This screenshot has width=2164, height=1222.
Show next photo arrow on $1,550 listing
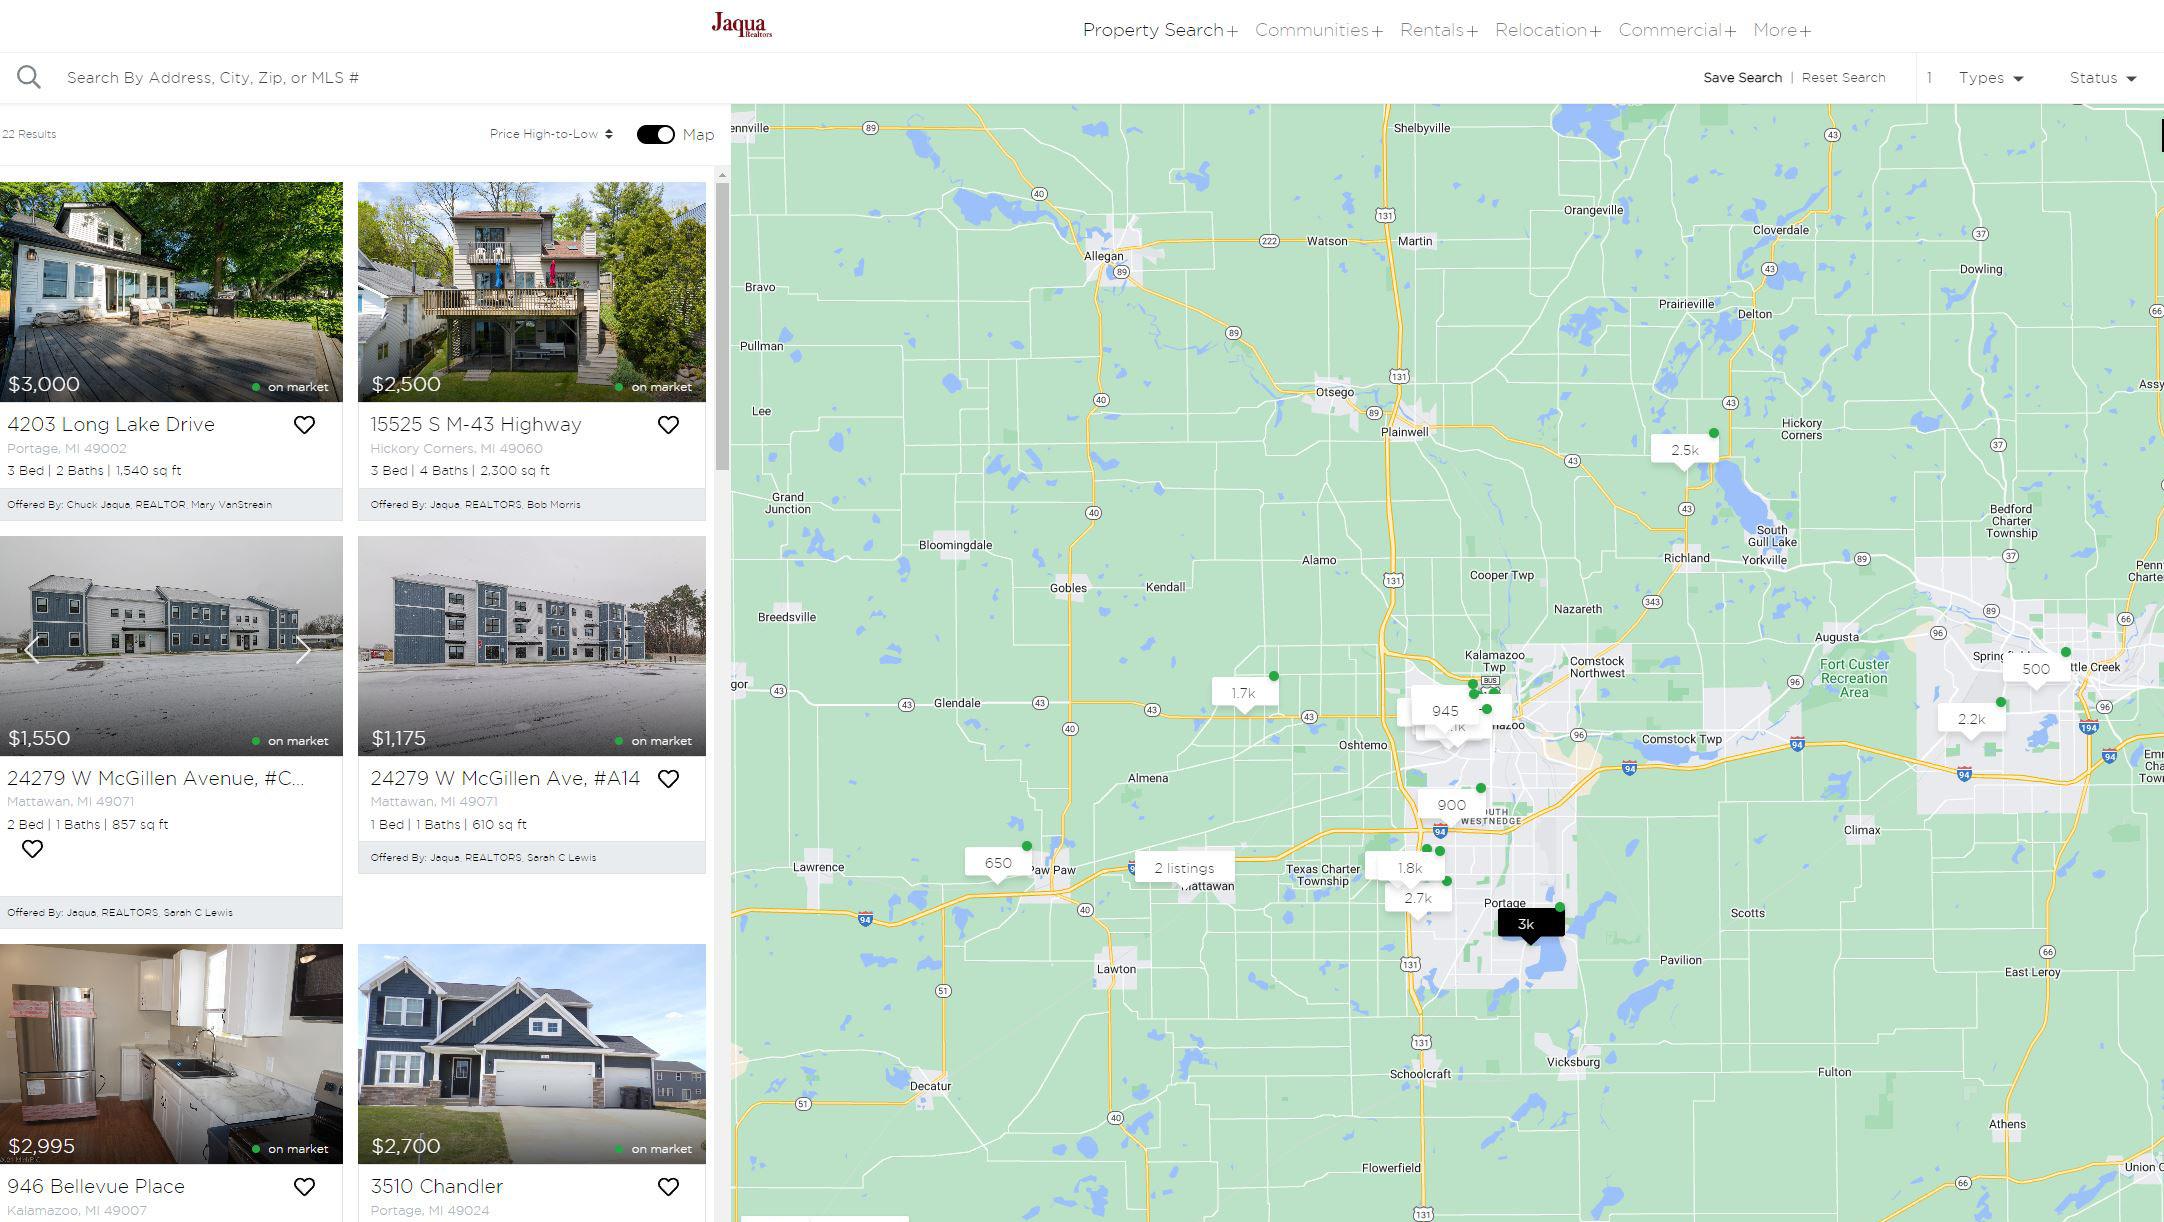coord(303,650)
